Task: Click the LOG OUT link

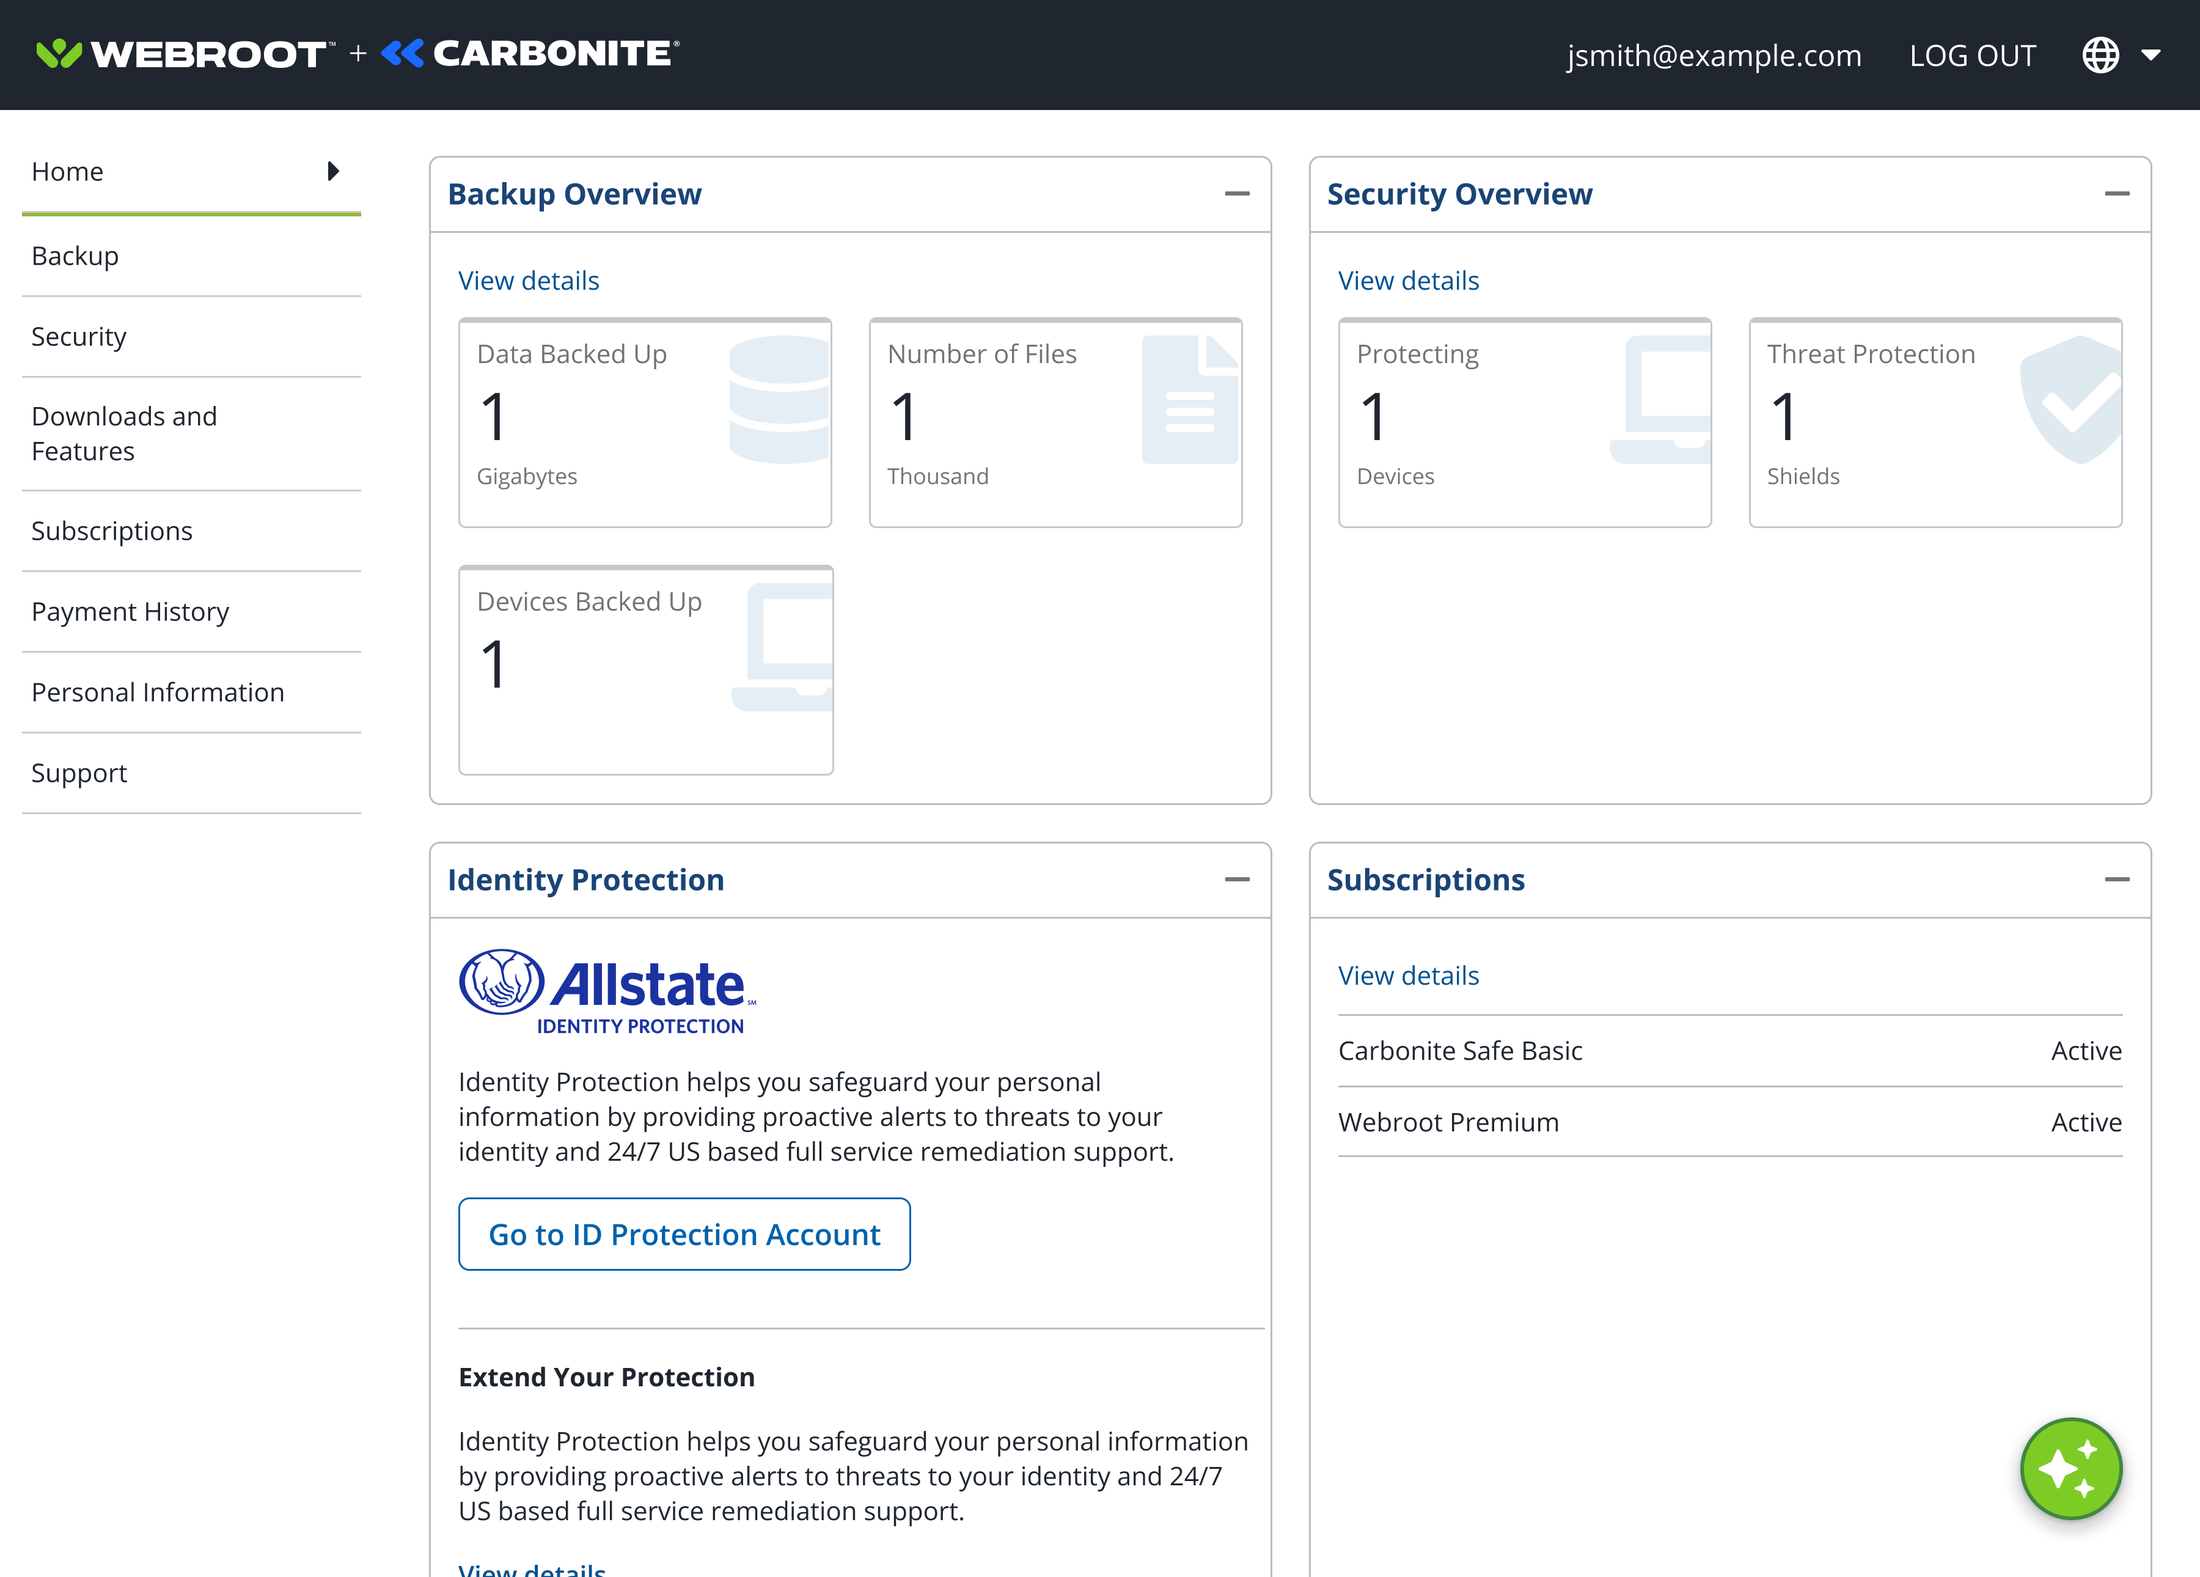Action: [1972, 55]
